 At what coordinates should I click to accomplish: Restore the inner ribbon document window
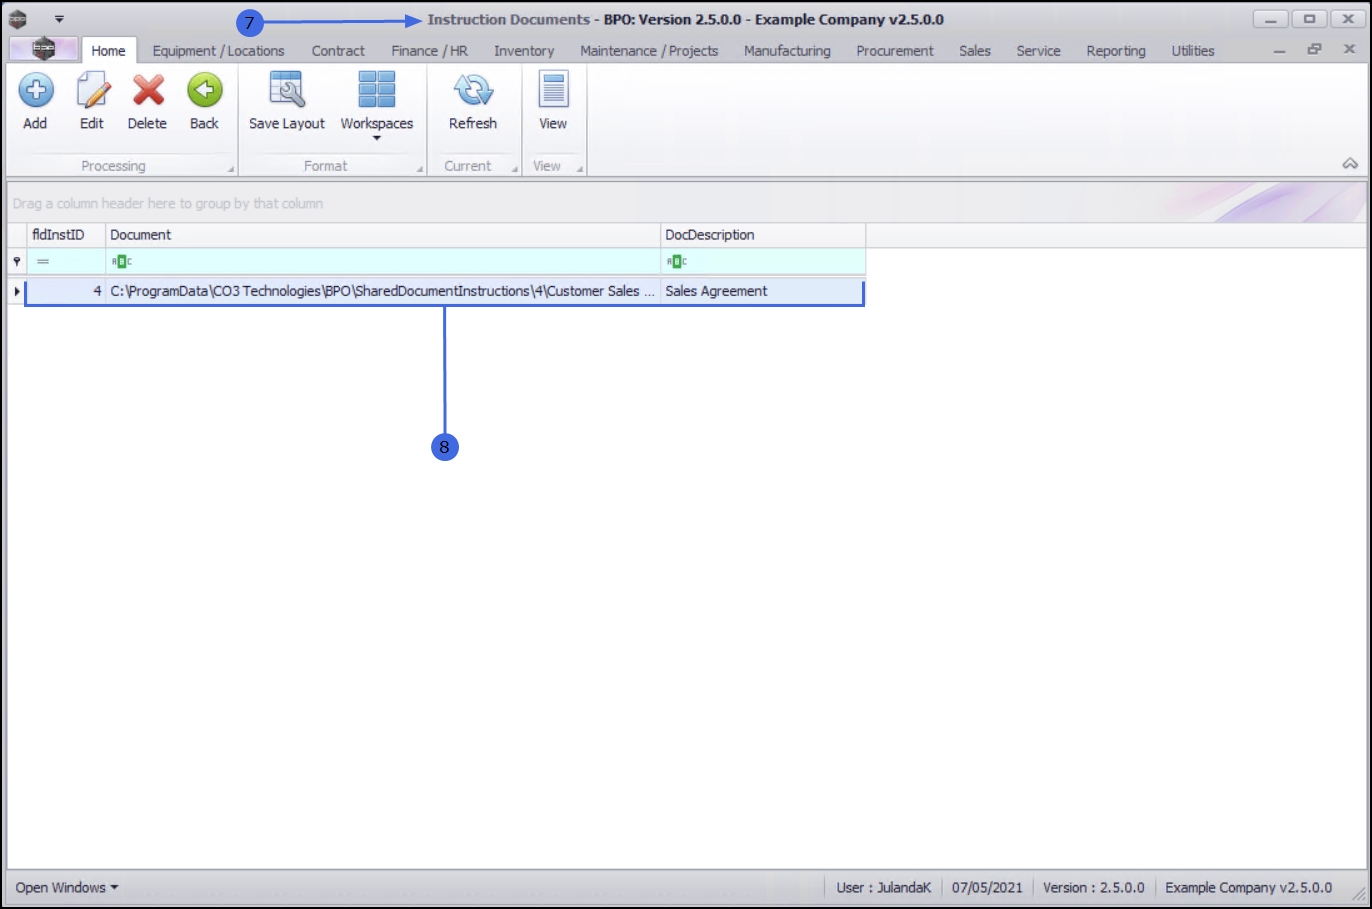[x=1314, y=49]
